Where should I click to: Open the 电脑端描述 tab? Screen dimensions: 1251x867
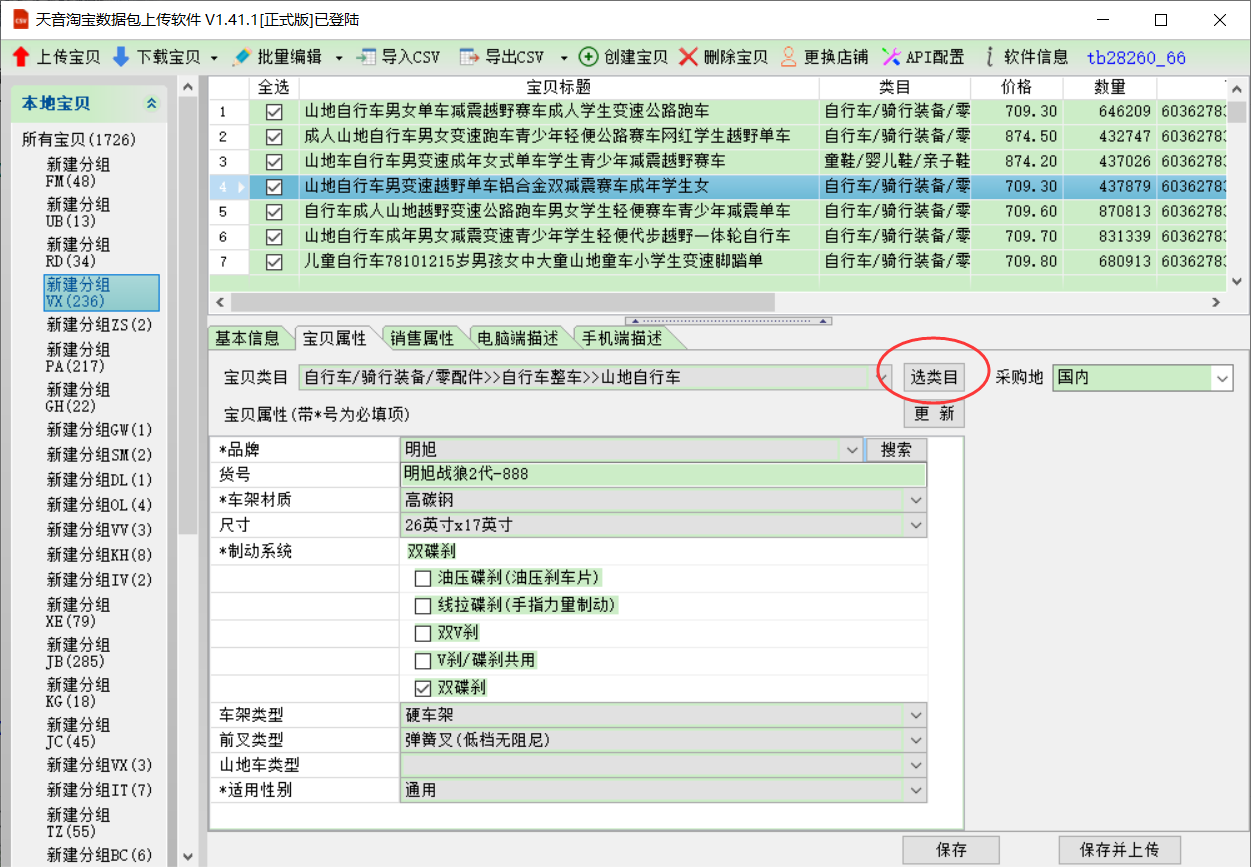pos(517,338)
